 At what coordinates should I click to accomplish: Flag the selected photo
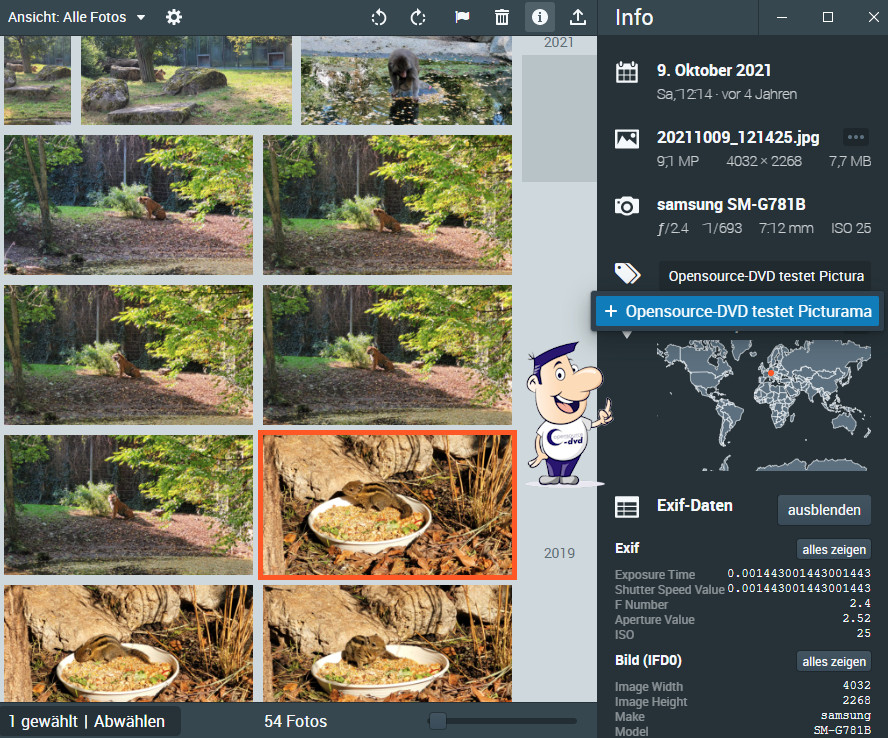461,17
